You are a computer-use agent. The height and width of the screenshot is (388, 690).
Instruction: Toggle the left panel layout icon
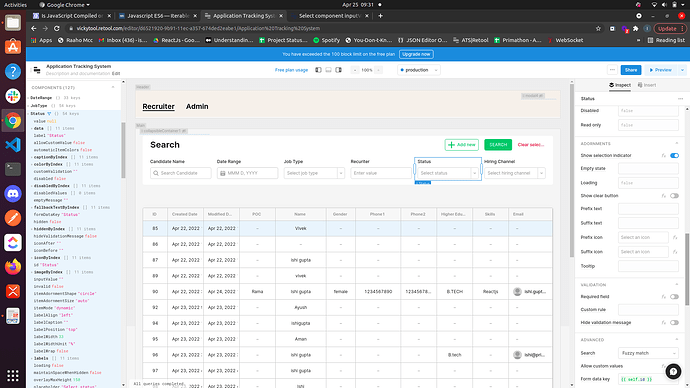(318, 70)
